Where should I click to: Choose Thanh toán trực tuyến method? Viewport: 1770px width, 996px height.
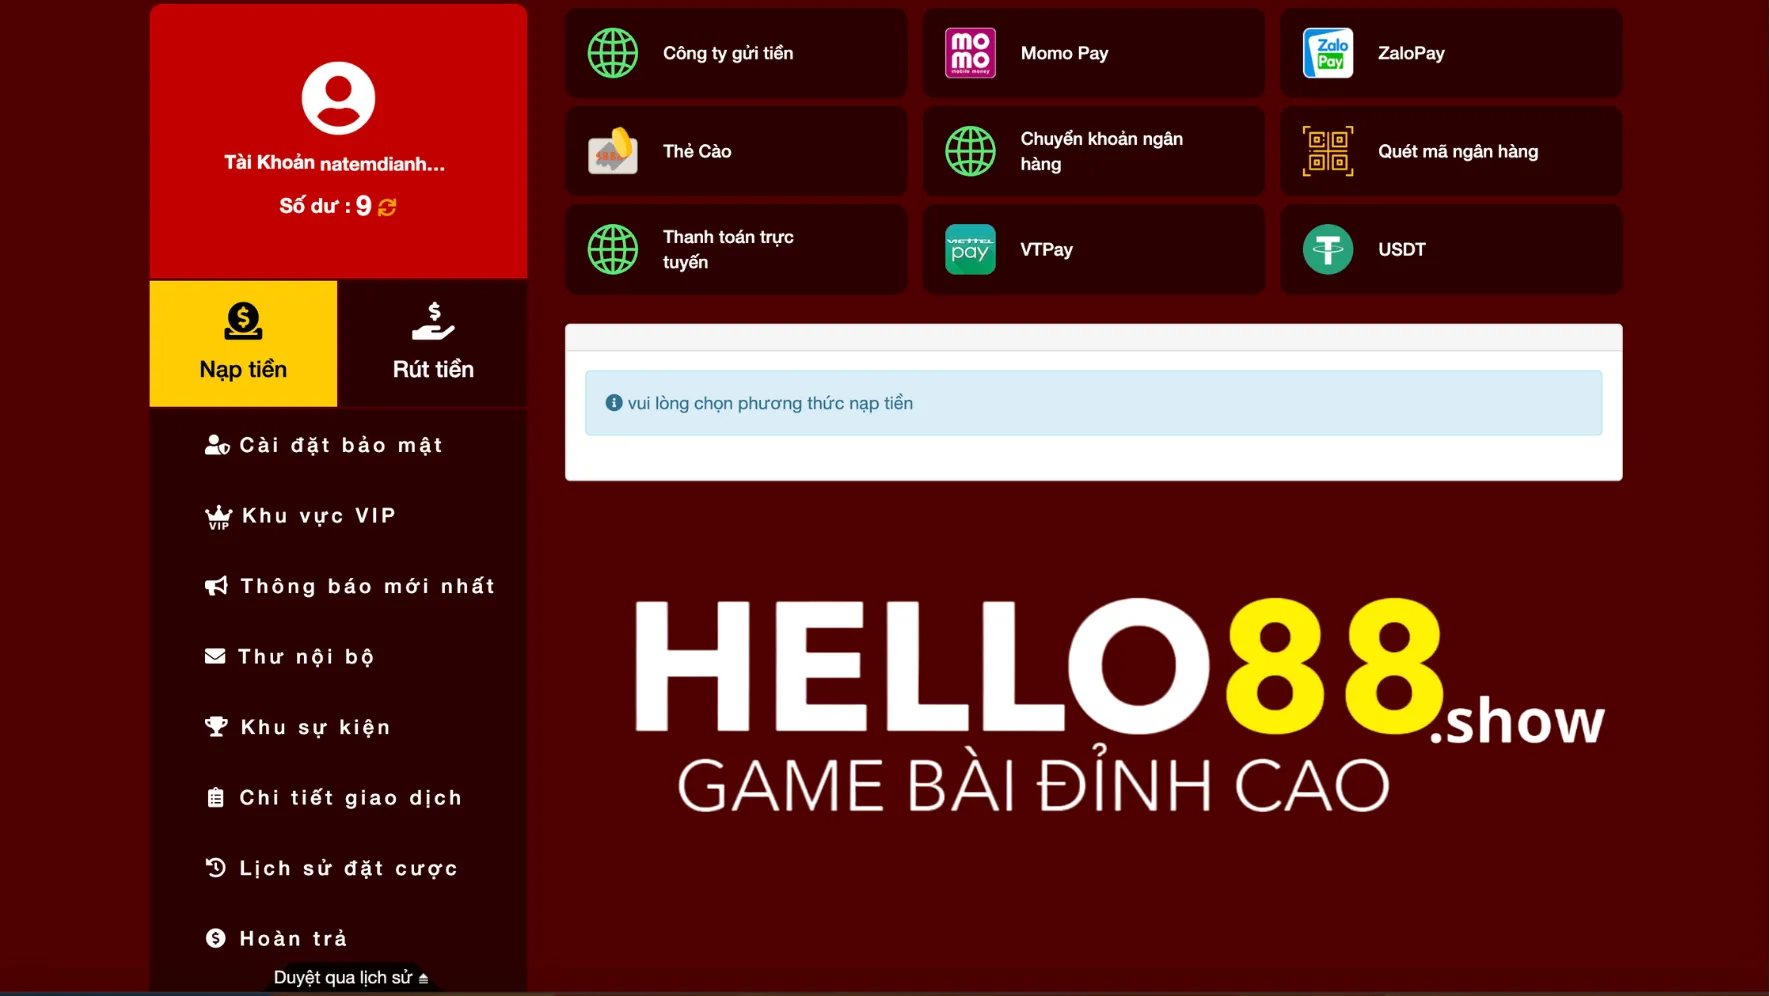coord(736,249)
